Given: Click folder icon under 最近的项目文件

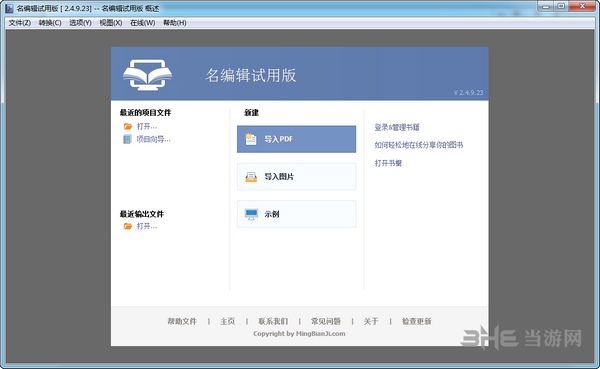Looking at the screenshot, I should (x=128, y=126).
